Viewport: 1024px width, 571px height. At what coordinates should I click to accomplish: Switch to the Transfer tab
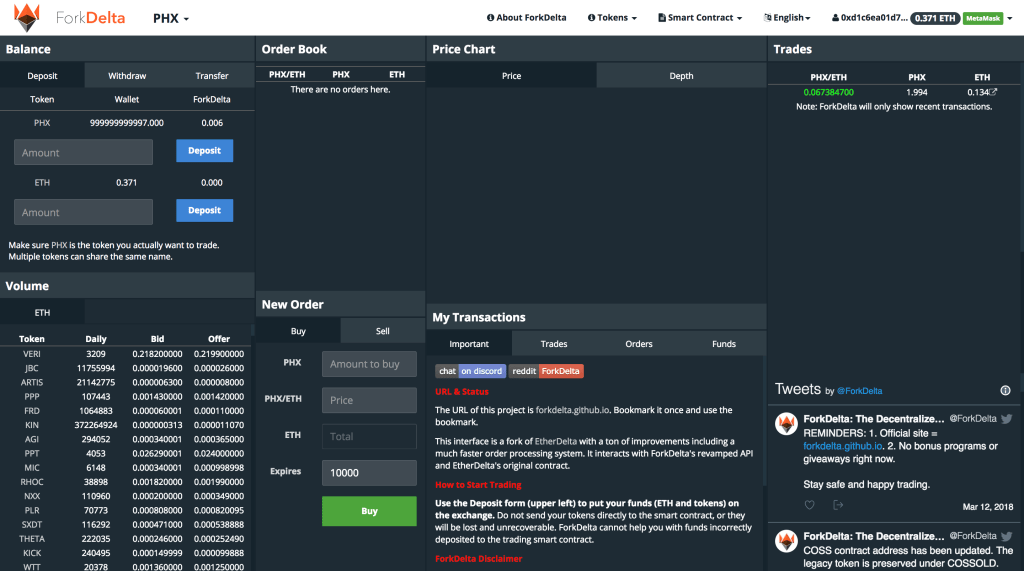coord(212,76)
